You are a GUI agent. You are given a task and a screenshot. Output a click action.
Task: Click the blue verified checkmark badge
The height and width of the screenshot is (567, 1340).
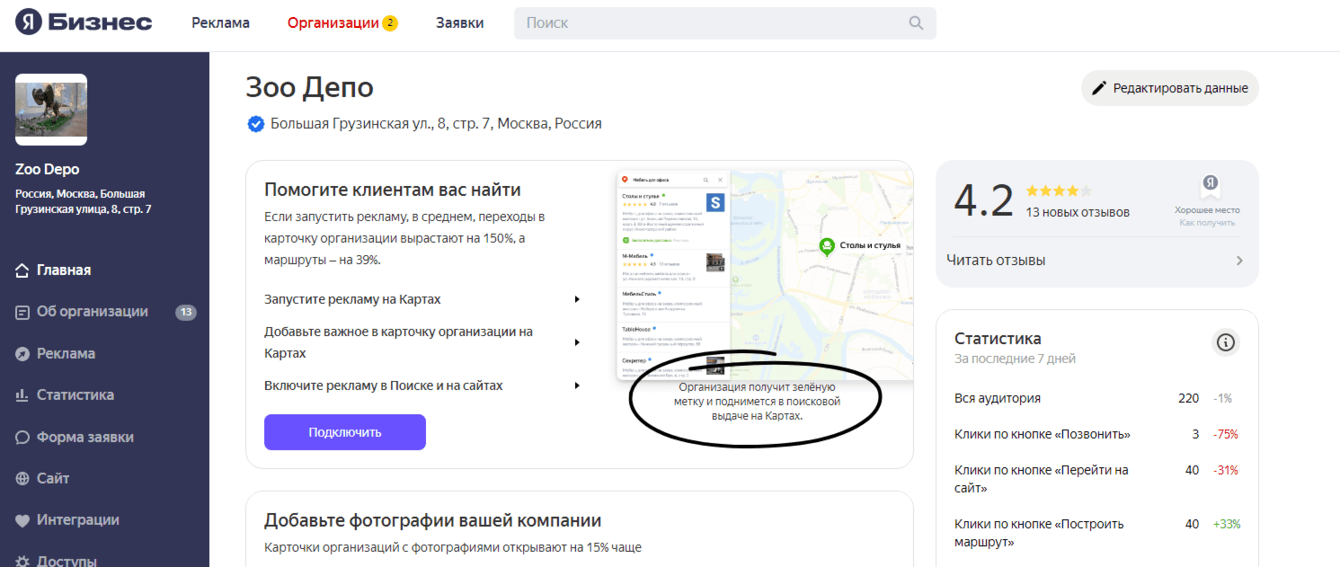coord(256,124)
